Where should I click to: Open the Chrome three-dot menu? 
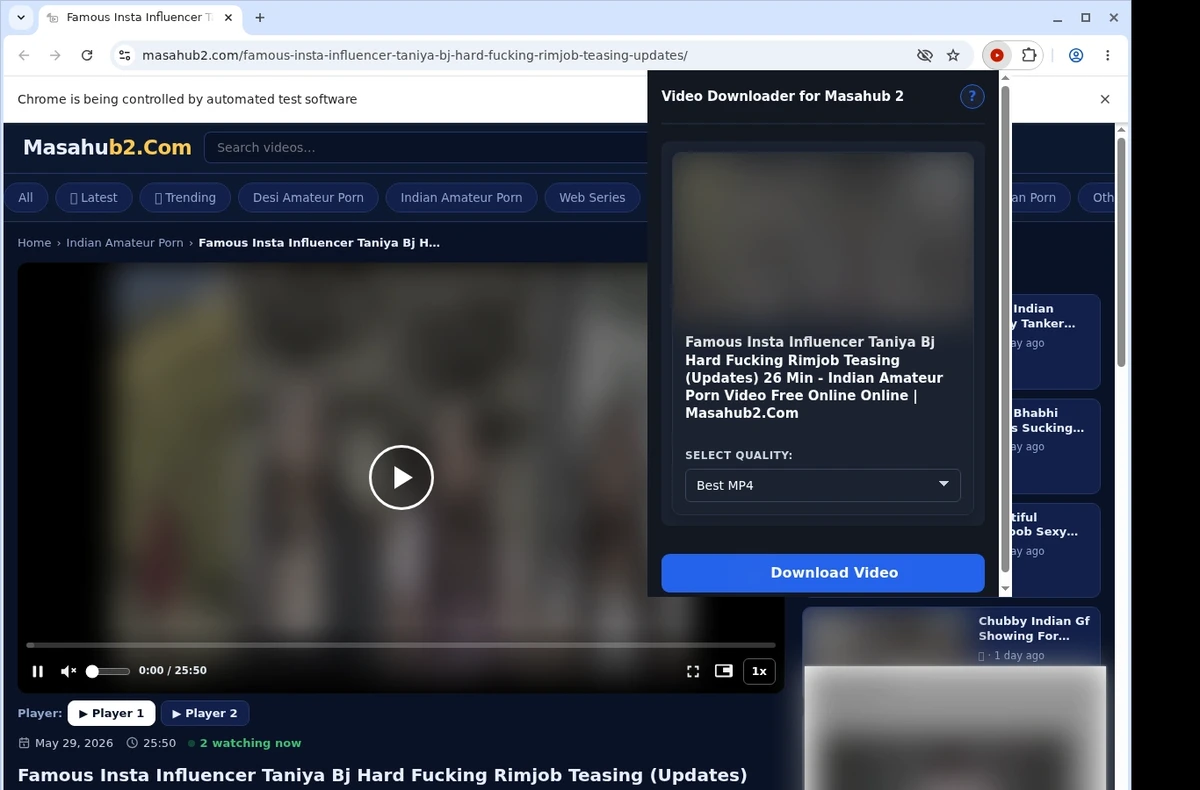(x=1108, y=56)
